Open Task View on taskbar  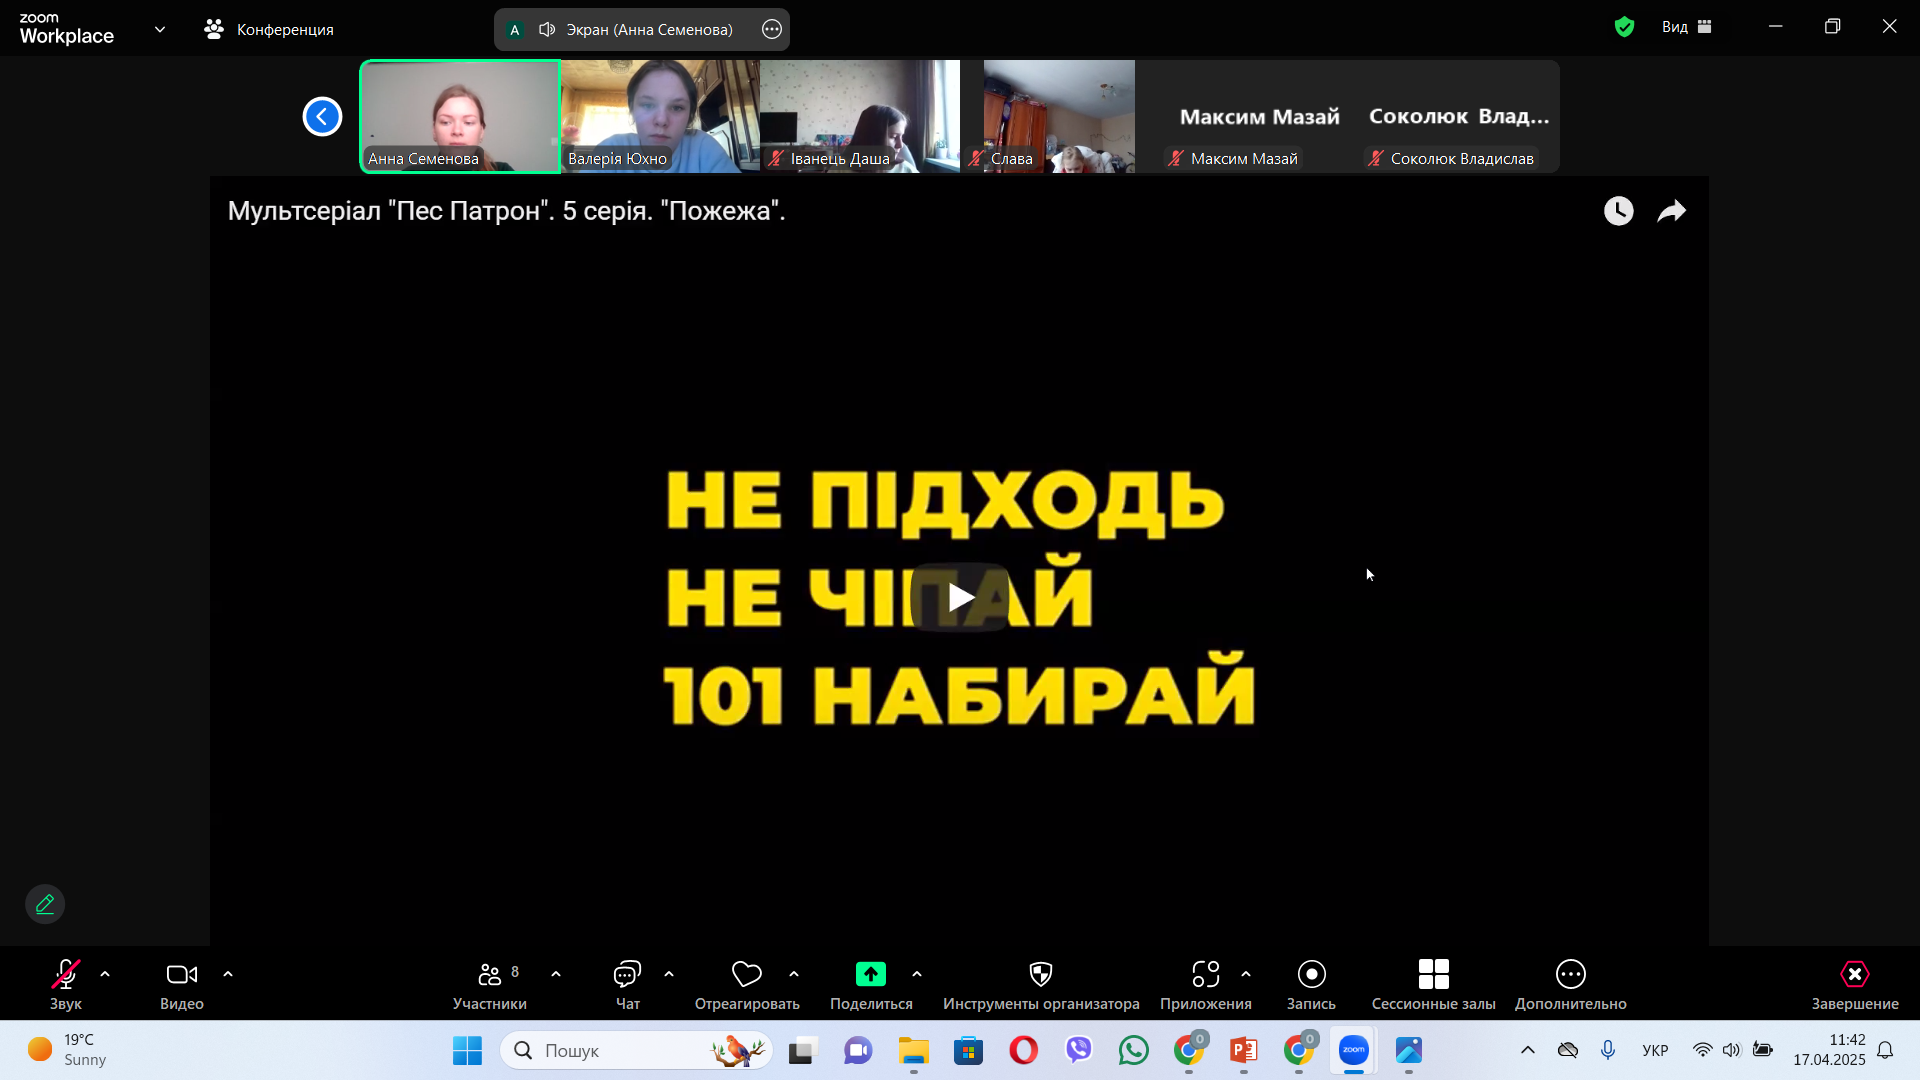[803, 1050]
